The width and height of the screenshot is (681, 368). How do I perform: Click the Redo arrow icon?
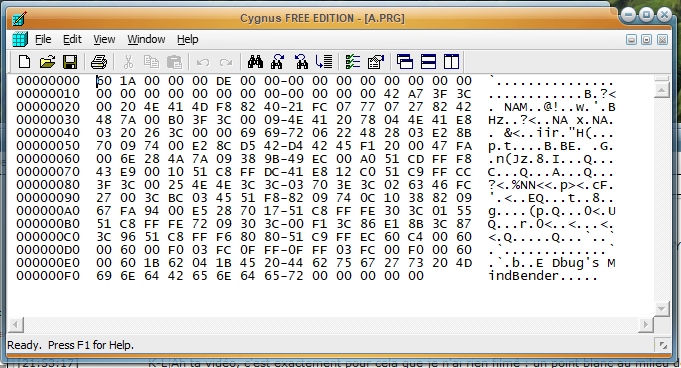coord(226,63)
